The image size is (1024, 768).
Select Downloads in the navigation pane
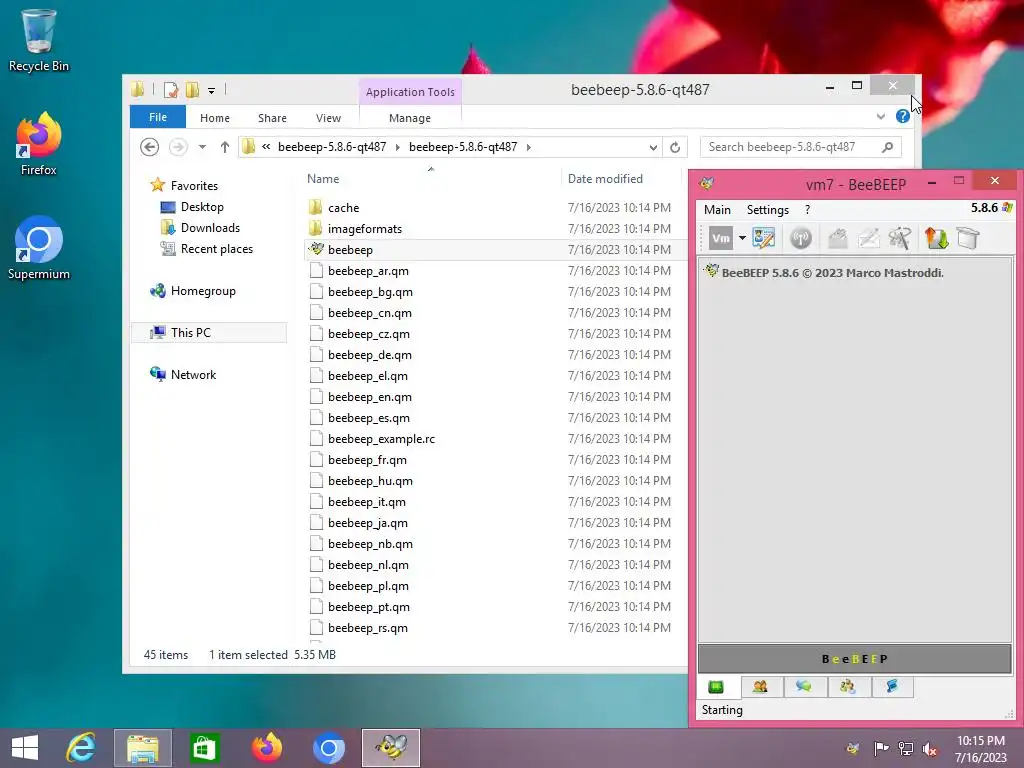(210, 227)
